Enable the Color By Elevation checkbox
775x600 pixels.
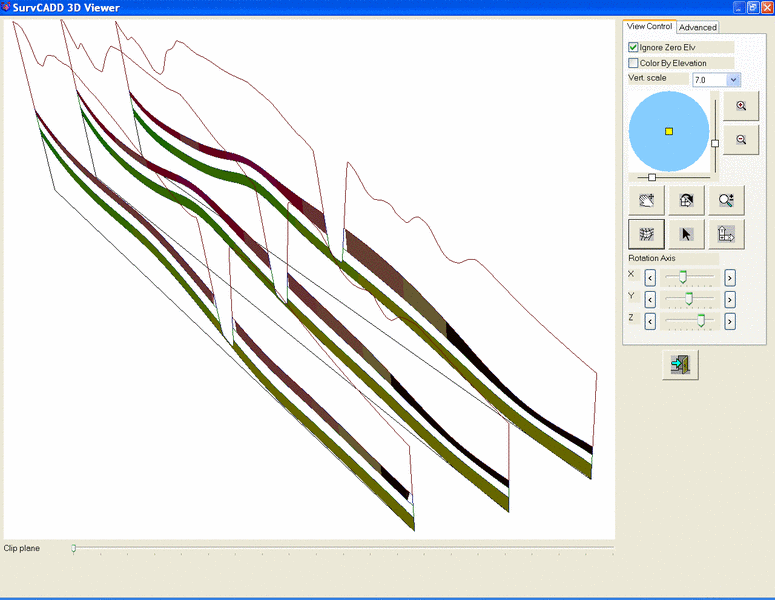tap(633, 63)
